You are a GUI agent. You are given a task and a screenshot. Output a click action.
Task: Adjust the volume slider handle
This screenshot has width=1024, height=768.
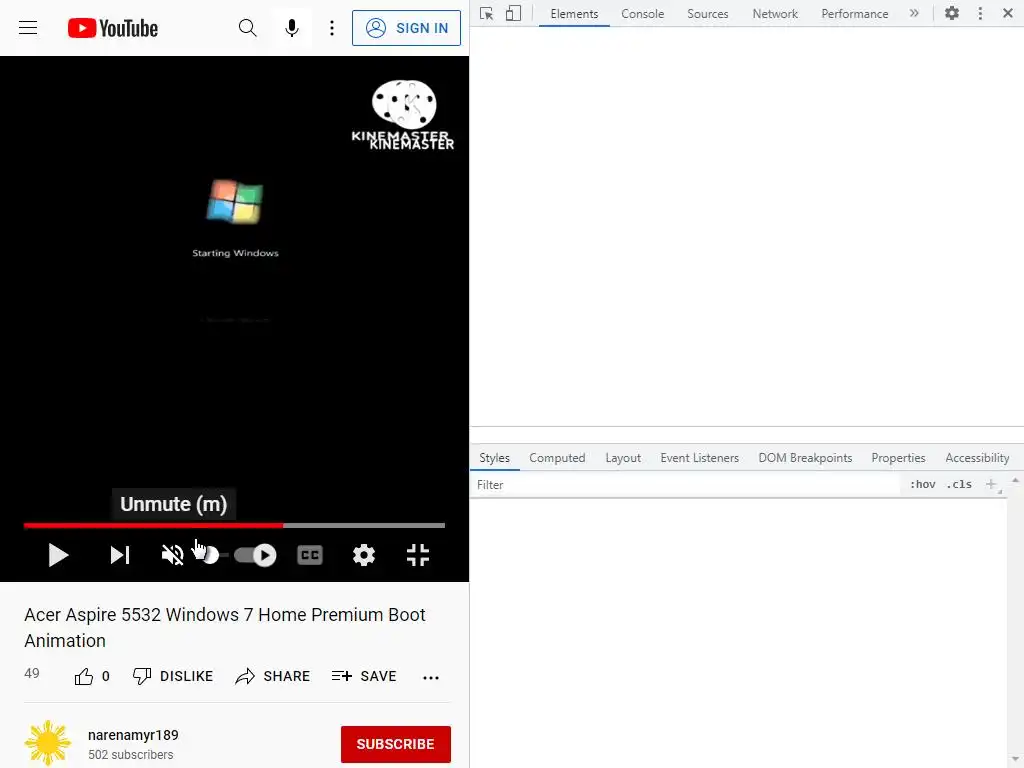(210, 555)
